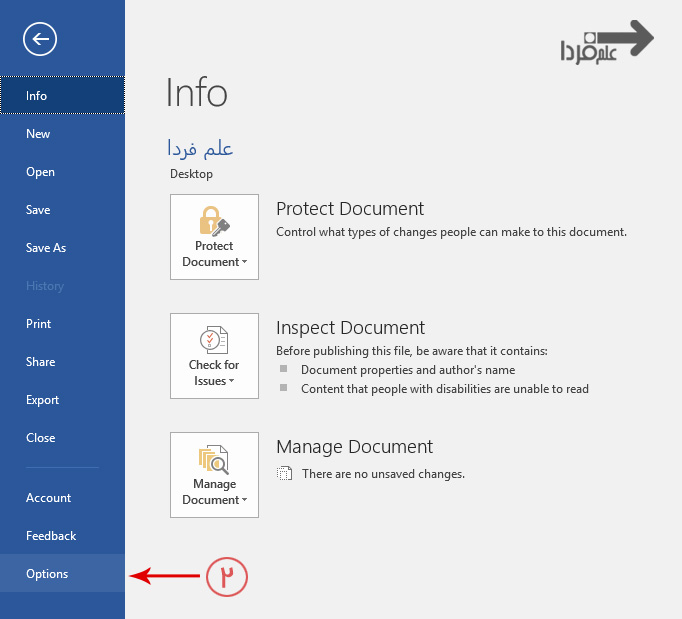Close the document via Close item
Image resolution: width=682 pixels, height=619 pixels.
pos(40,438)
